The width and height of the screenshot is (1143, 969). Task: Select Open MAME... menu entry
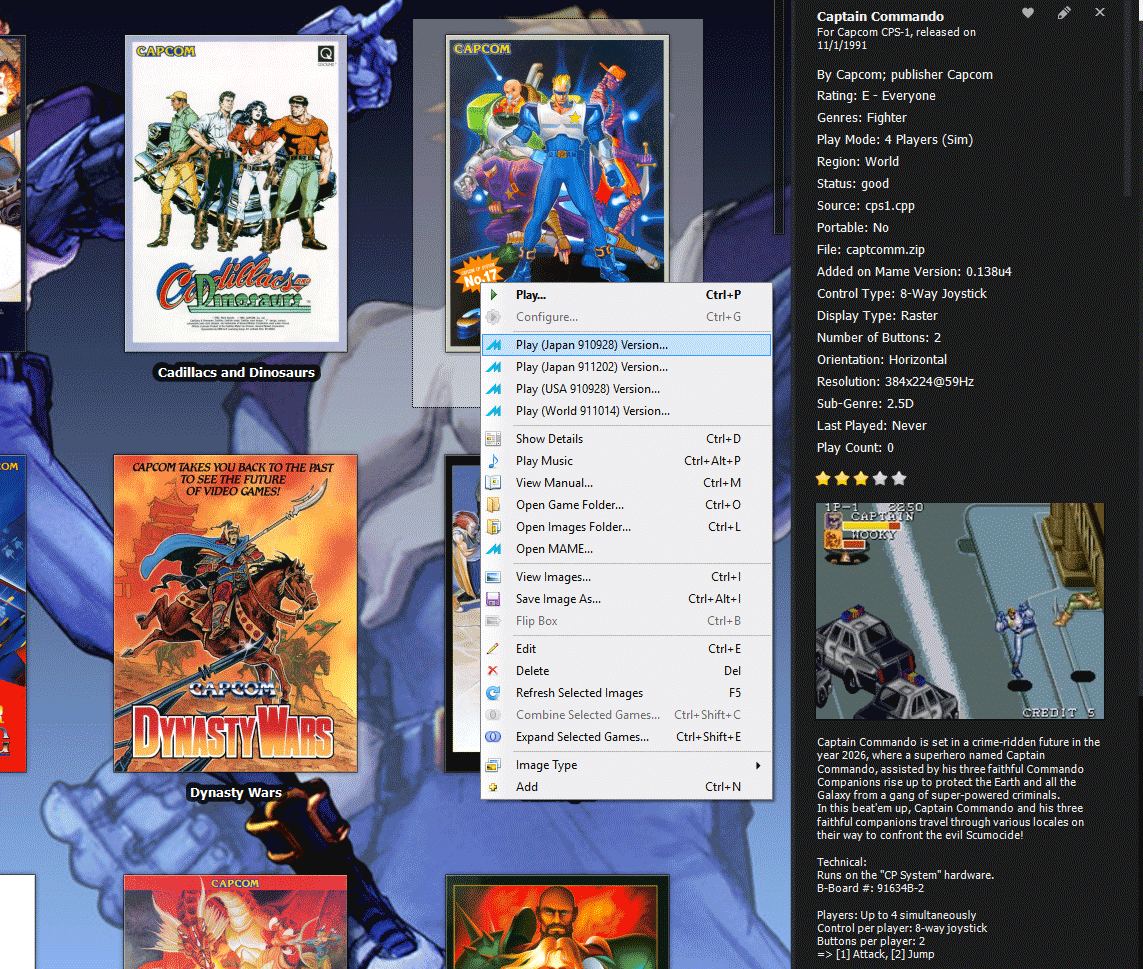pyautogui.click(x=626, y=549)
